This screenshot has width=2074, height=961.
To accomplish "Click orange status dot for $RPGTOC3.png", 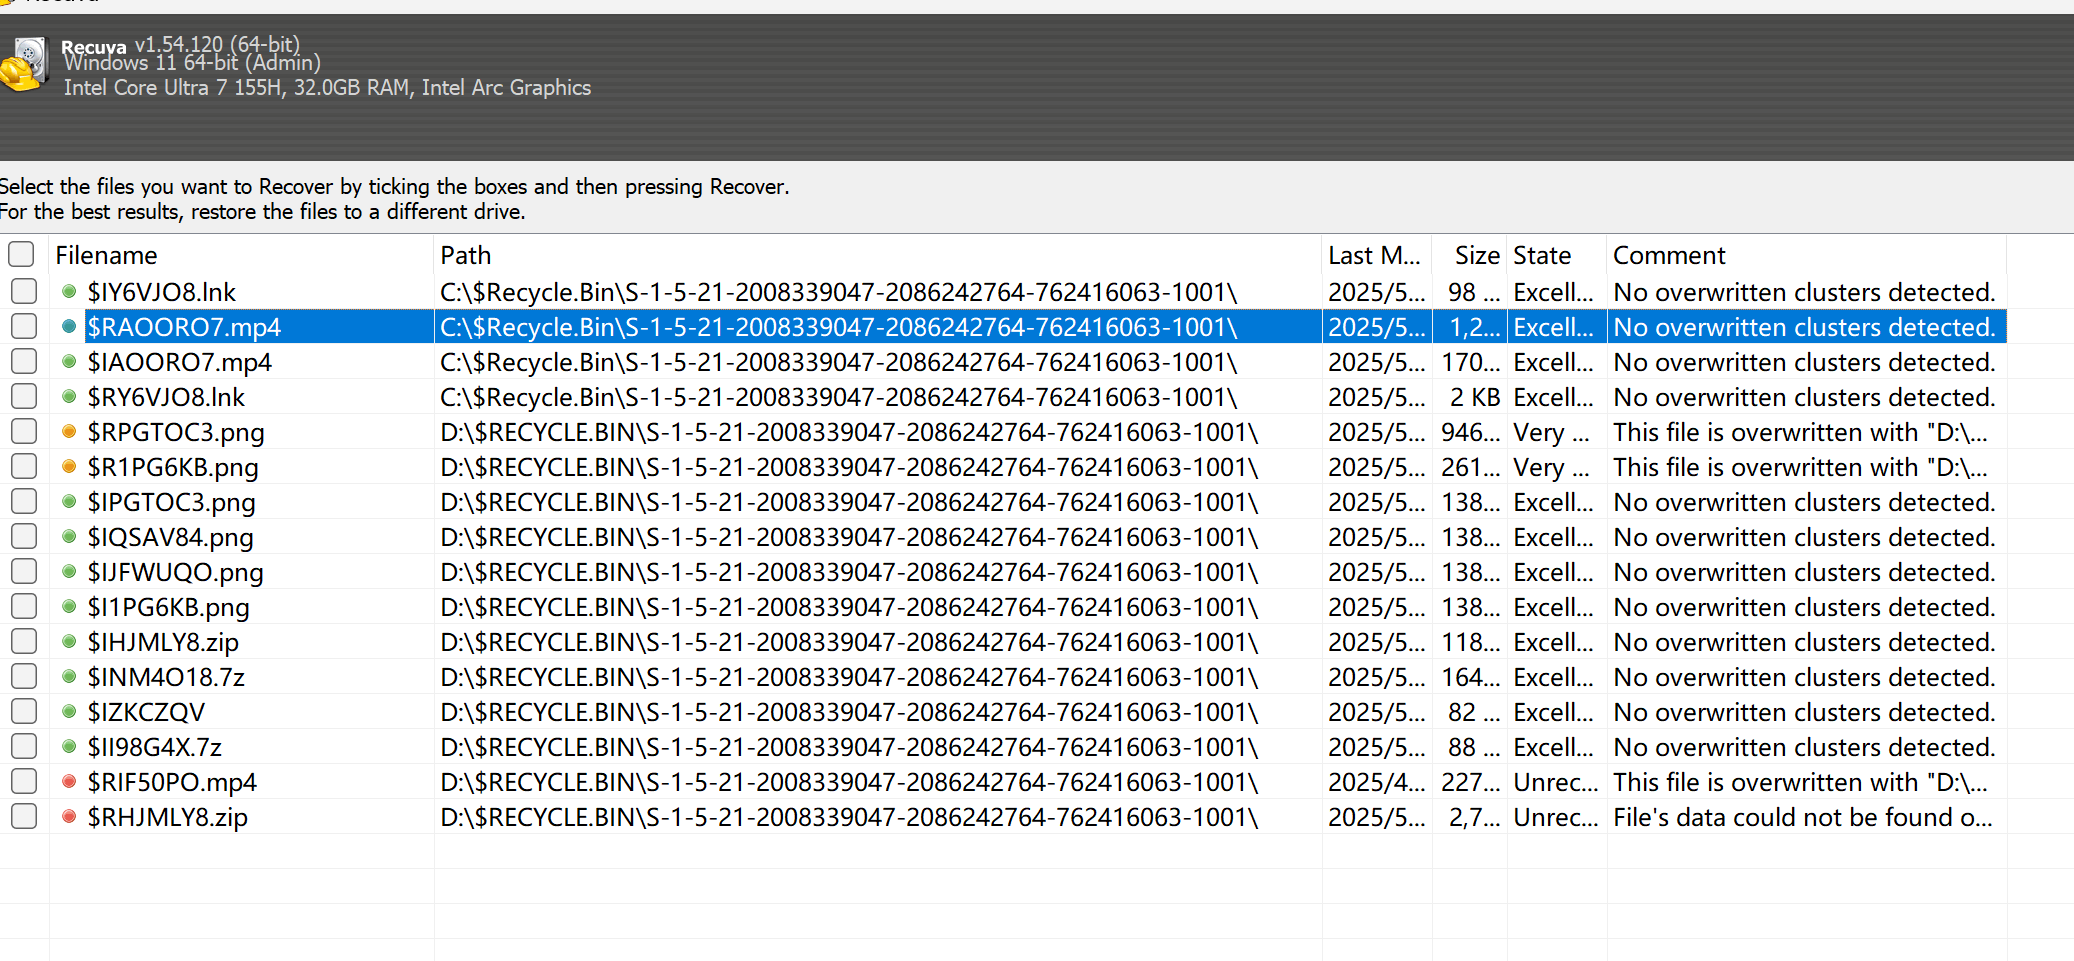I will click(x=69, y=432).
